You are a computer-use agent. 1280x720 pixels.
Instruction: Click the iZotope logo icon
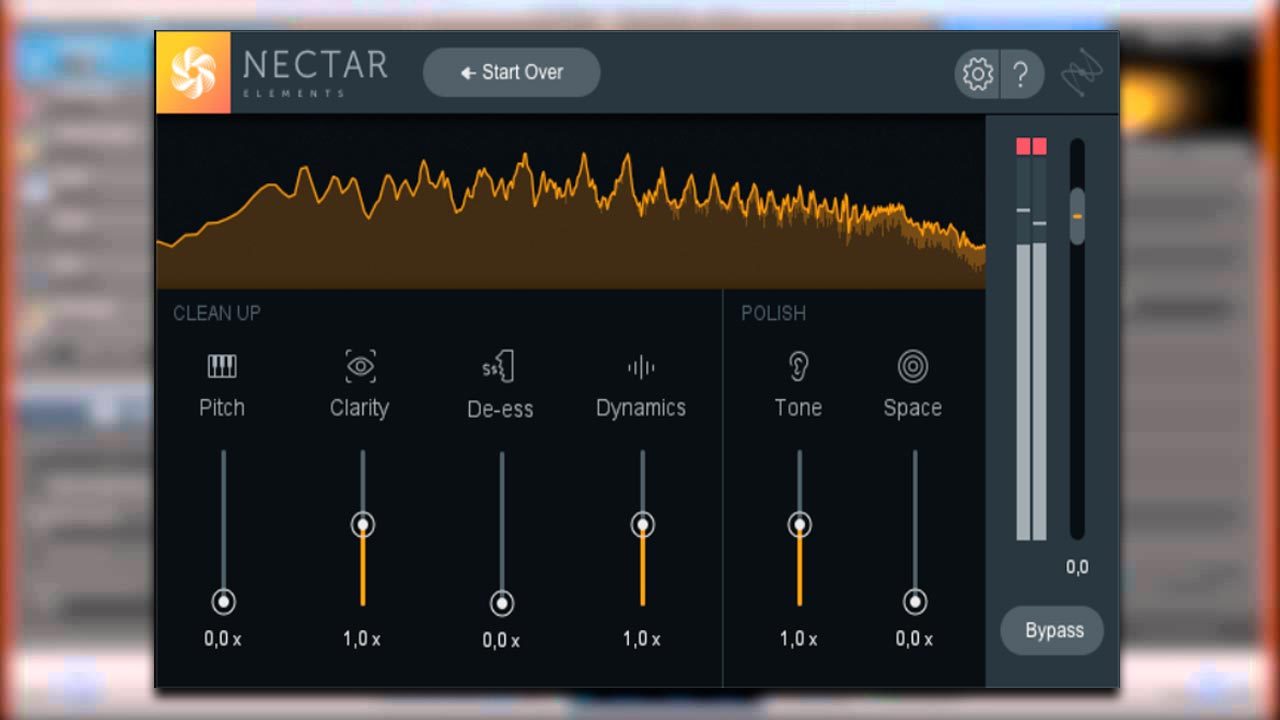[x=1082, y=73]
